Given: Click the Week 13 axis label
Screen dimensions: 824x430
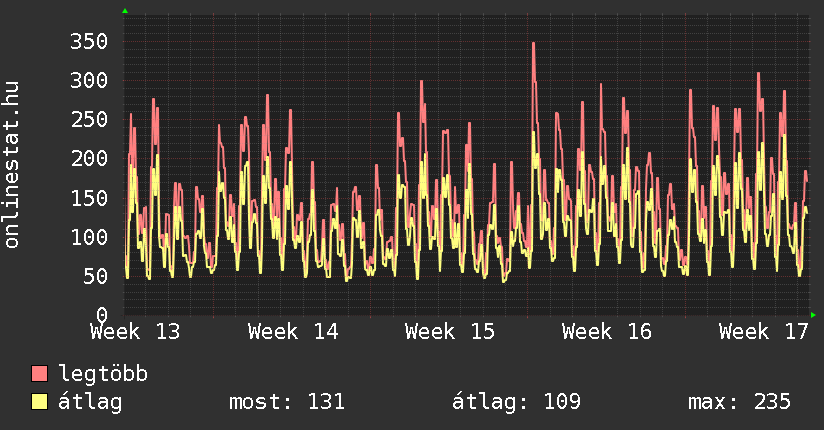Looking at the screenshot, I should (x=136, y=331).
